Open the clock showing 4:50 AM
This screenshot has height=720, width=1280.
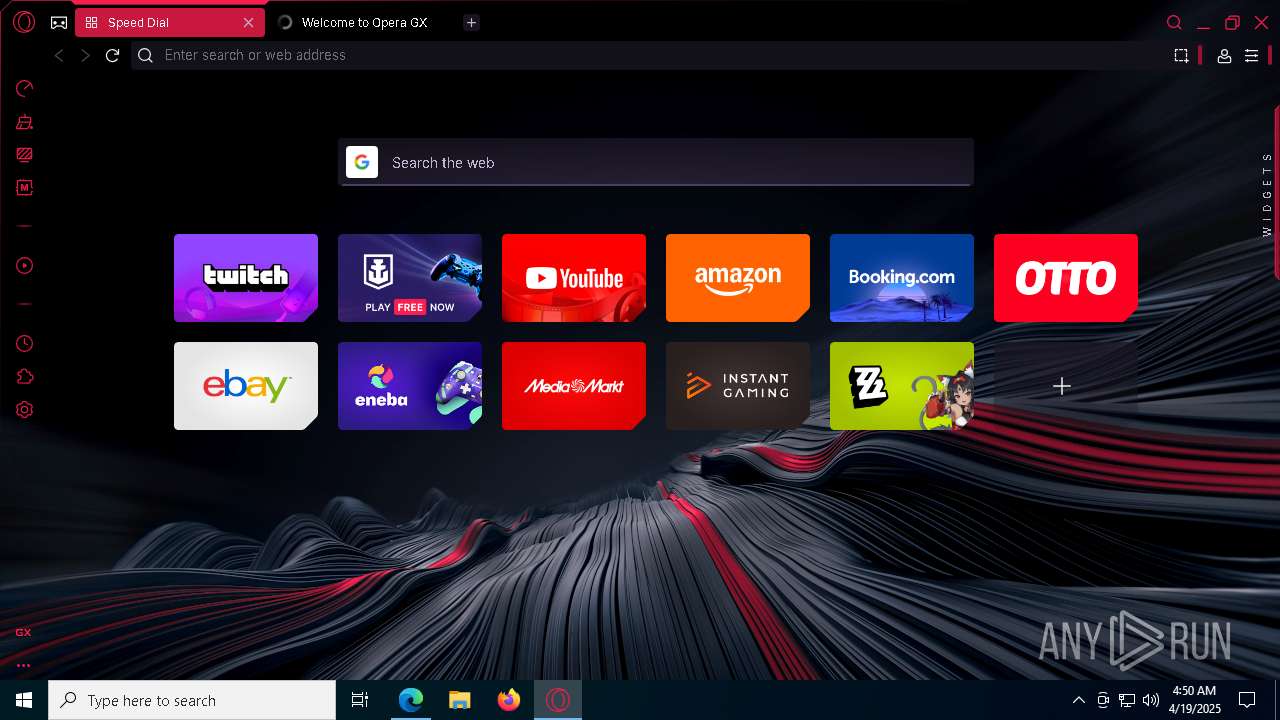(1194, 700)
